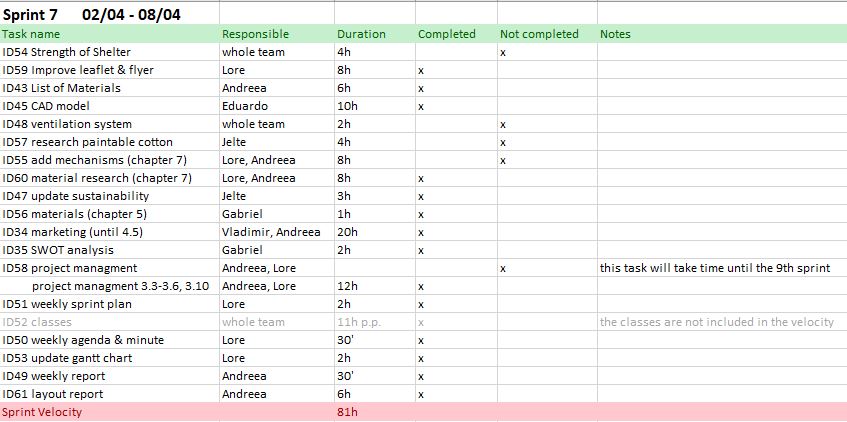This screenshot has height=422, width=847.
Task: Select the ID54 Strength of Shelter cell
Action: (110, 52)
